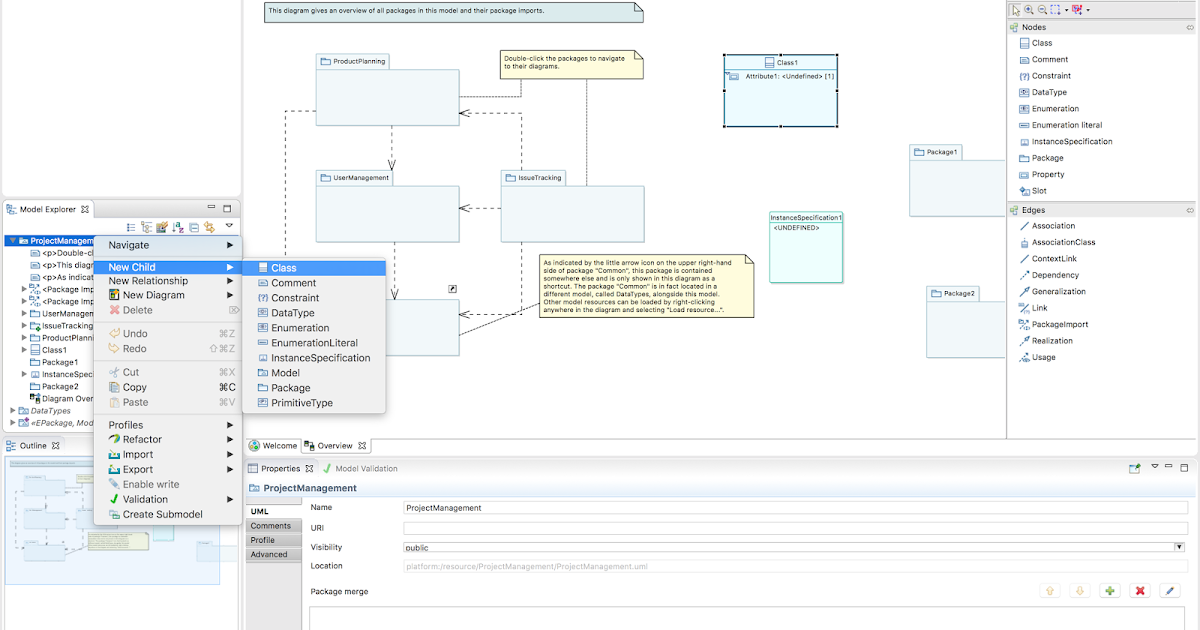Select the Dependency edge tool
The width and height of the screenshot is (1200, 630).
coord(1050,274)
